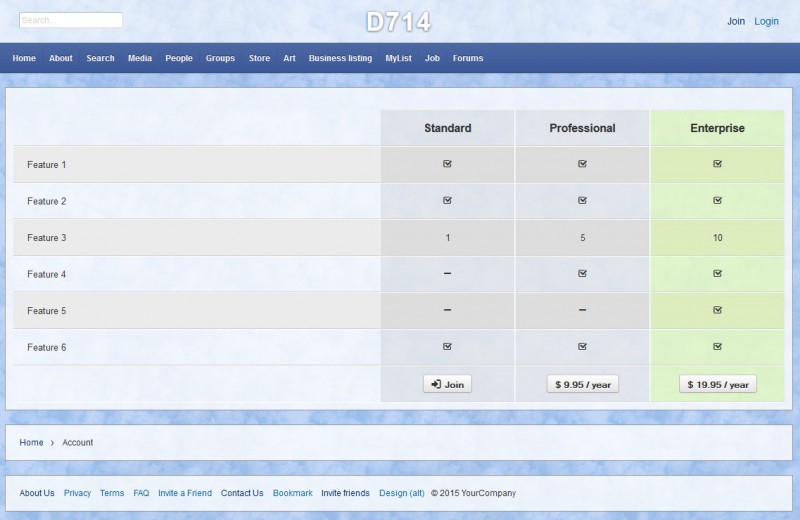The image size is (800, 520).
Task: Open the Invite a Friend footer link
Action: (x=185, y=493)
